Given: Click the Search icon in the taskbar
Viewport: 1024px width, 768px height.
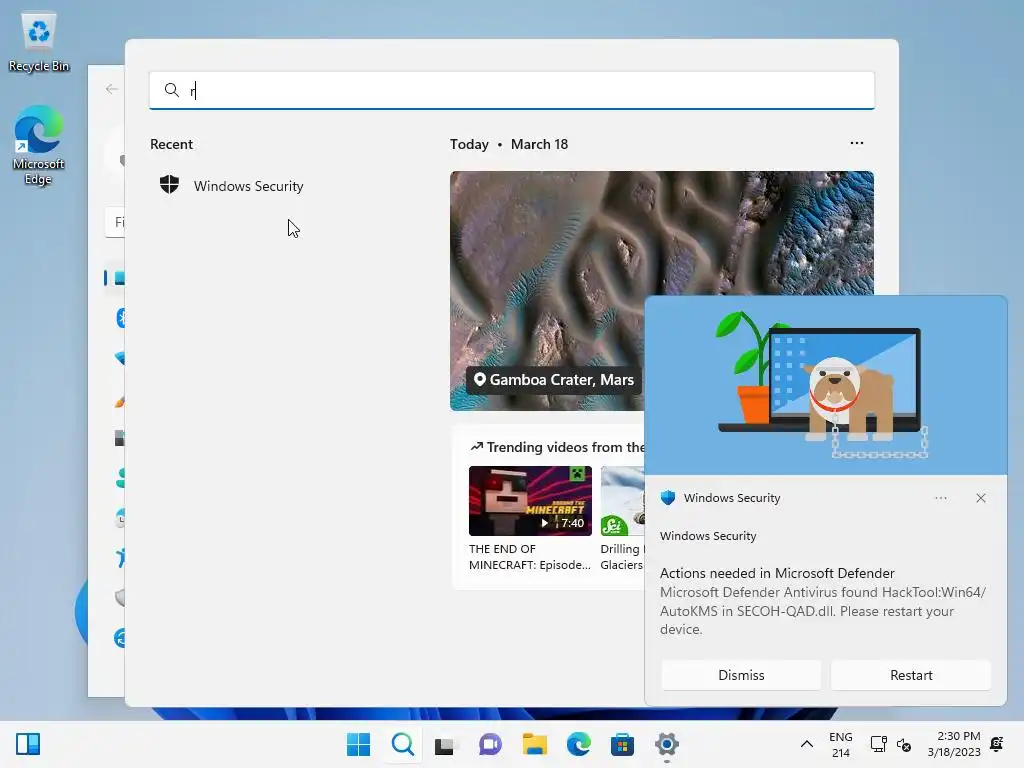Looking at the screenshot, I should [402, 744].
